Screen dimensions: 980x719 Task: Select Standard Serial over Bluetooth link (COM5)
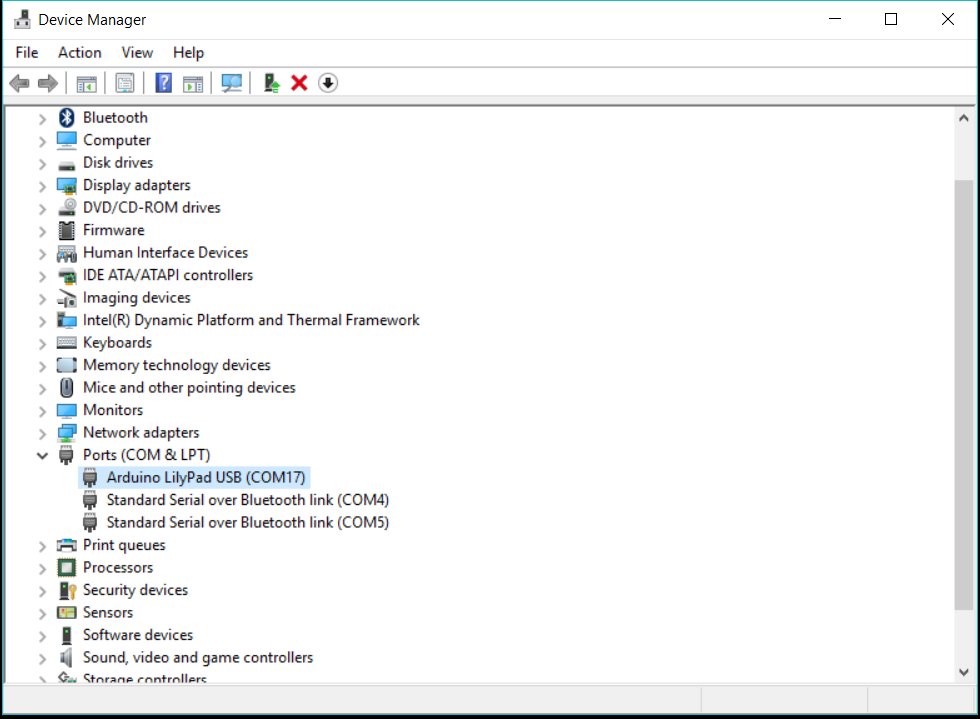pyautogui.click(x=248, y=523)
